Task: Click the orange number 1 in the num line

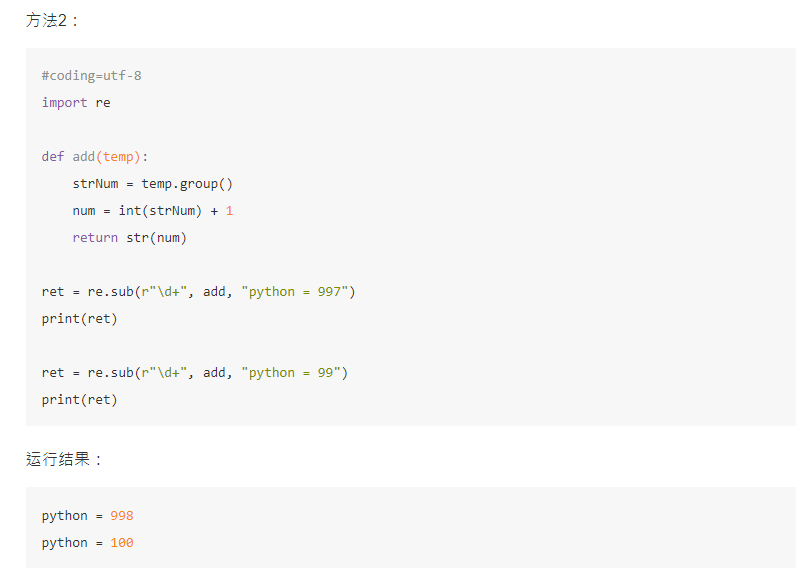Action: pyautogui.click(x=230, y=211)
